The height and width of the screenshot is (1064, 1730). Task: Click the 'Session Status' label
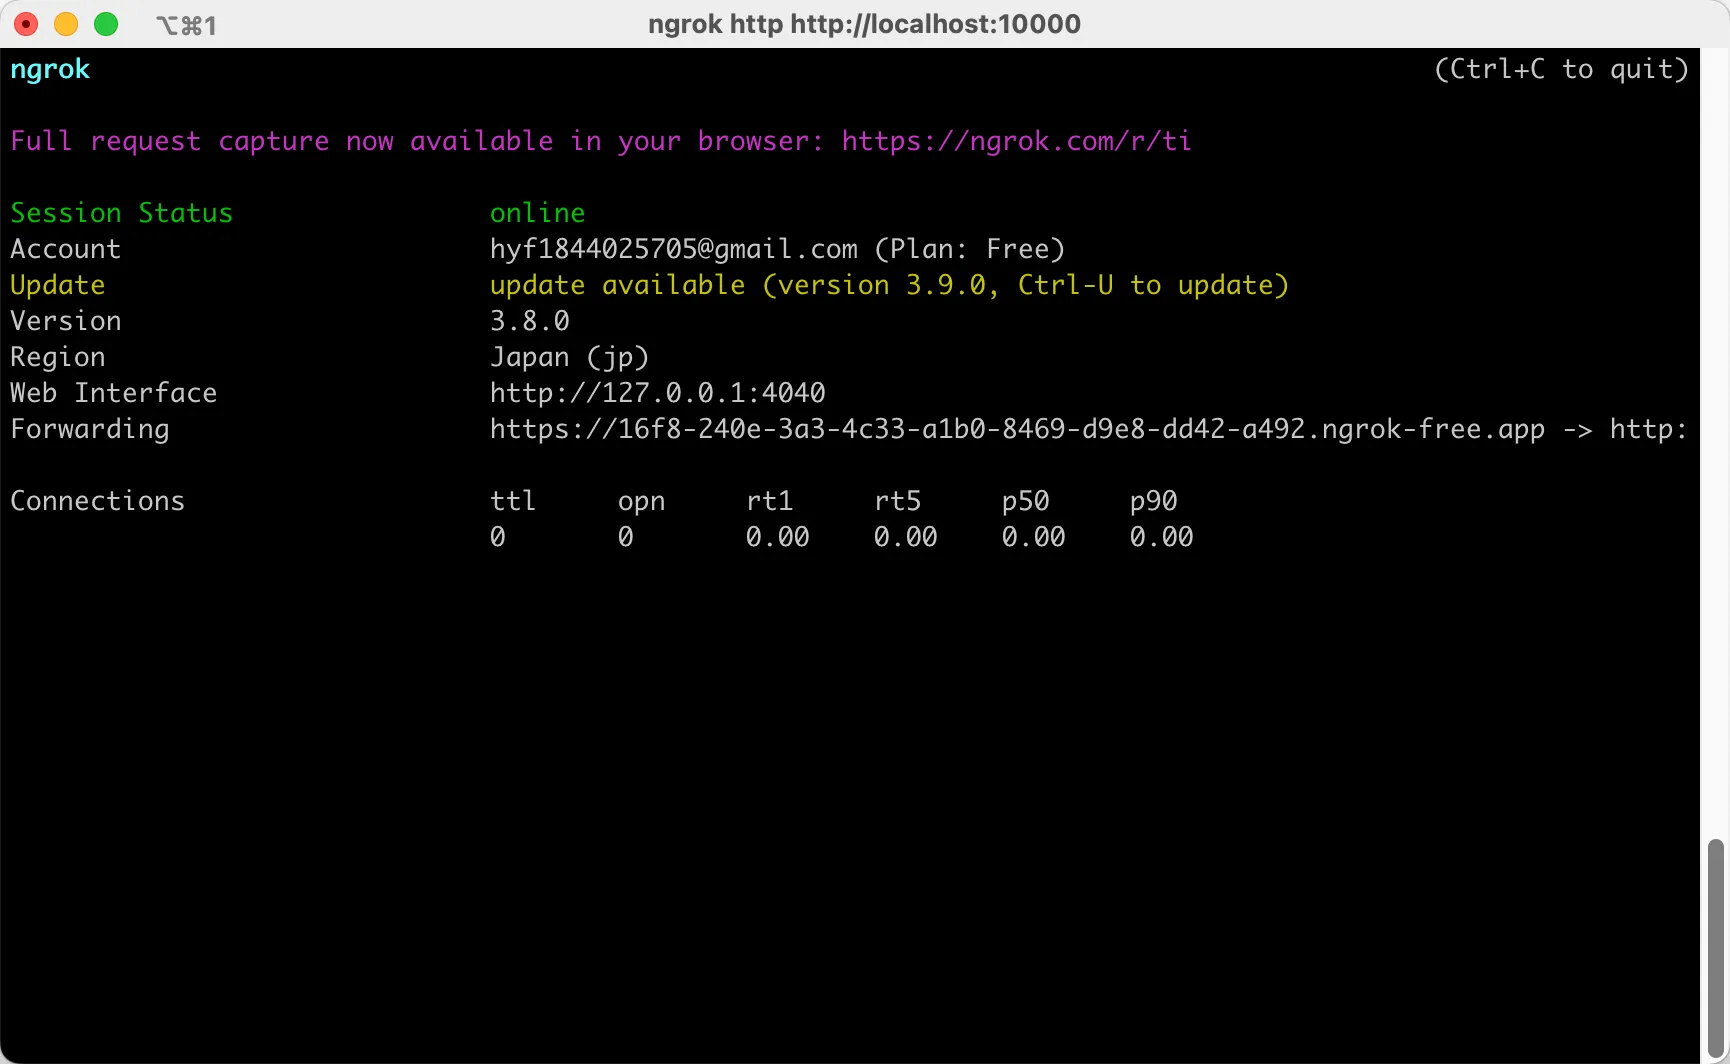pos(121,213)
